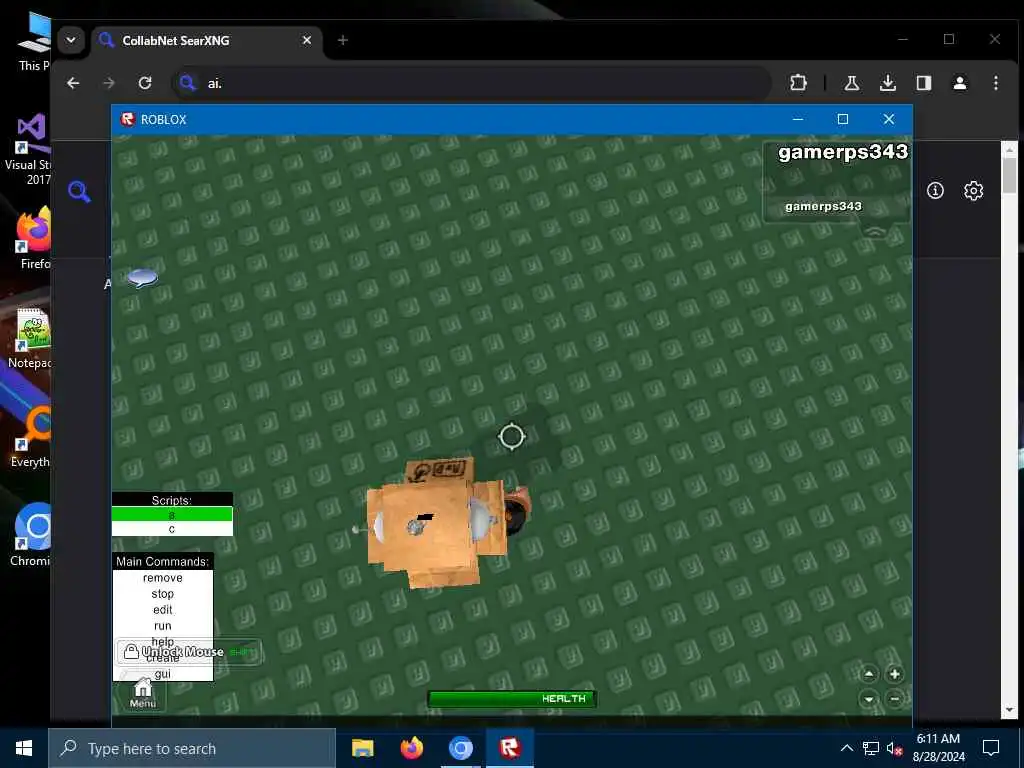Choose the 'stop' command
The image size is (1024, 768).
point(163,594)
